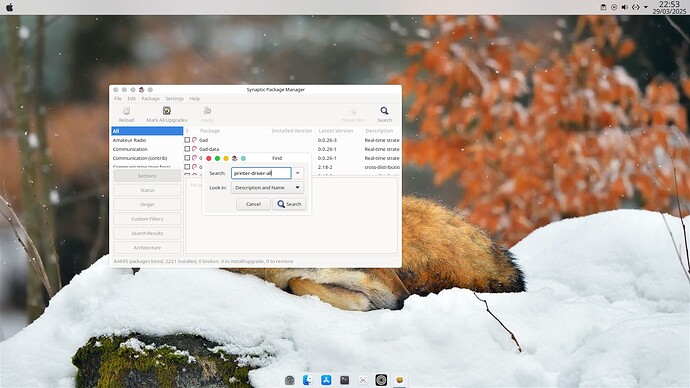Click the 'Description' column header
The image size is (690, 388).
(x=379, y=131)
